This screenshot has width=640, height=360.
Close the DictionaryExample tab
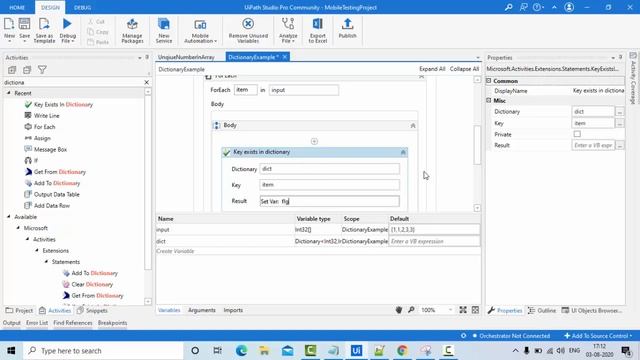(x=285, y=57)
